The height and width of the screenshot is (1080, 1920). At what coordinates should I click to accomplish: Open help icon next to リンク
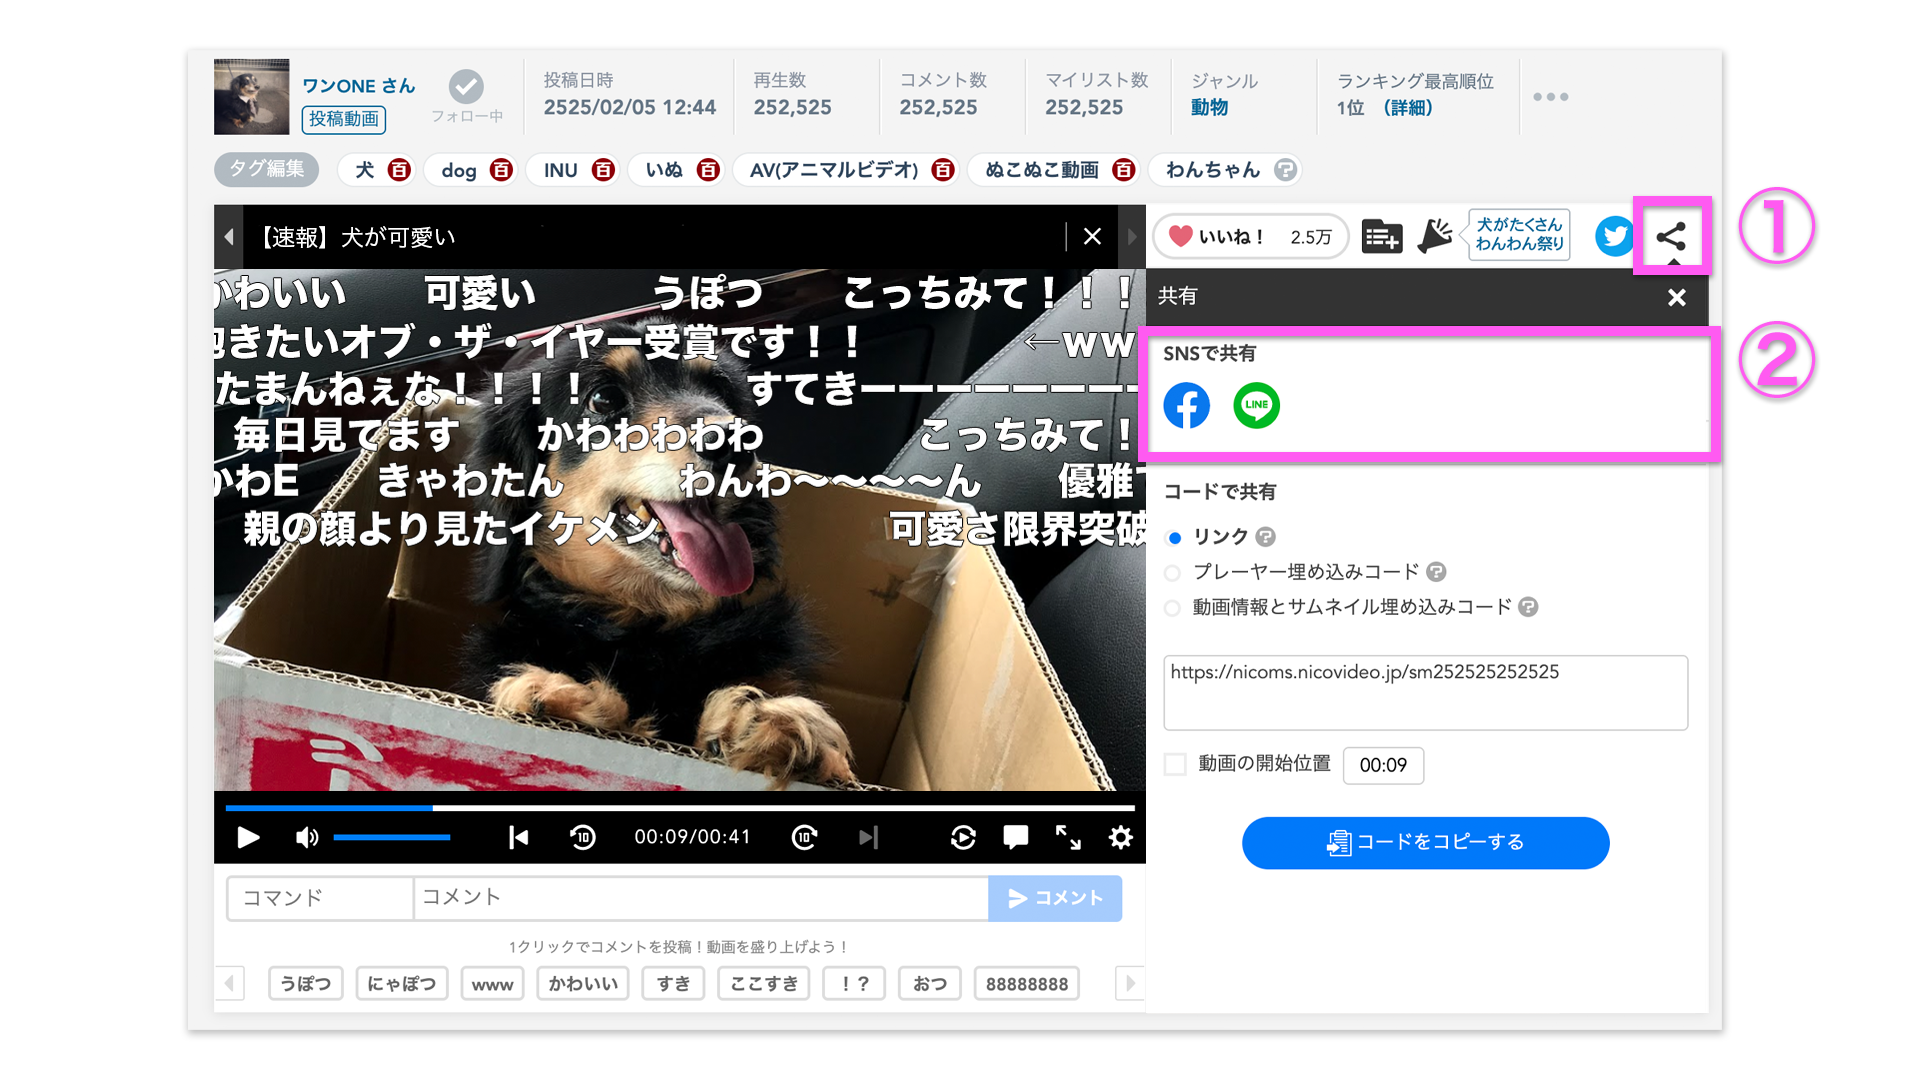pyautogui.click(x=1265, y=537)
